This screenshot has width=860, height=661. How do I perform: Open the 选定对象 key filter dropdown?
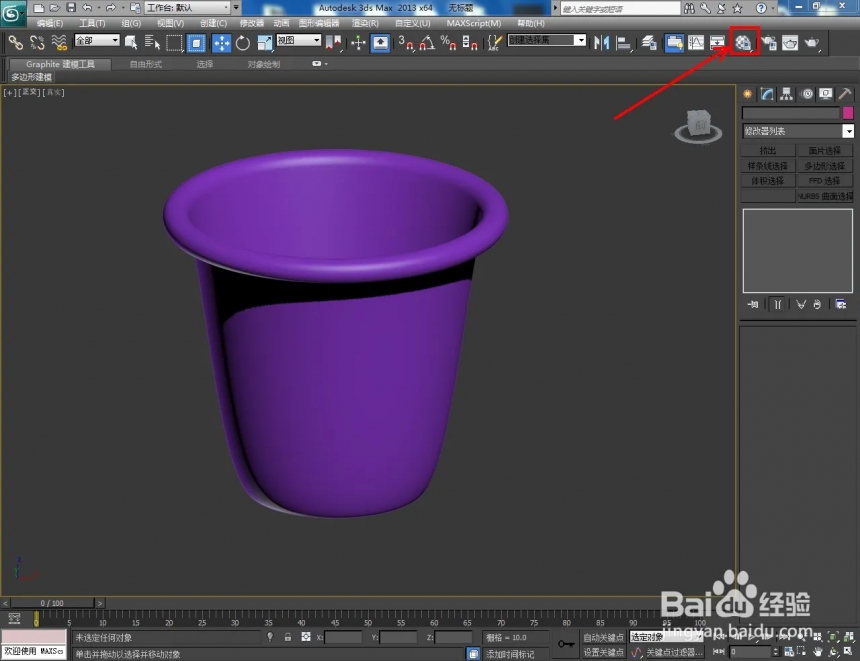pyautogui.click(x=666, y=636)
